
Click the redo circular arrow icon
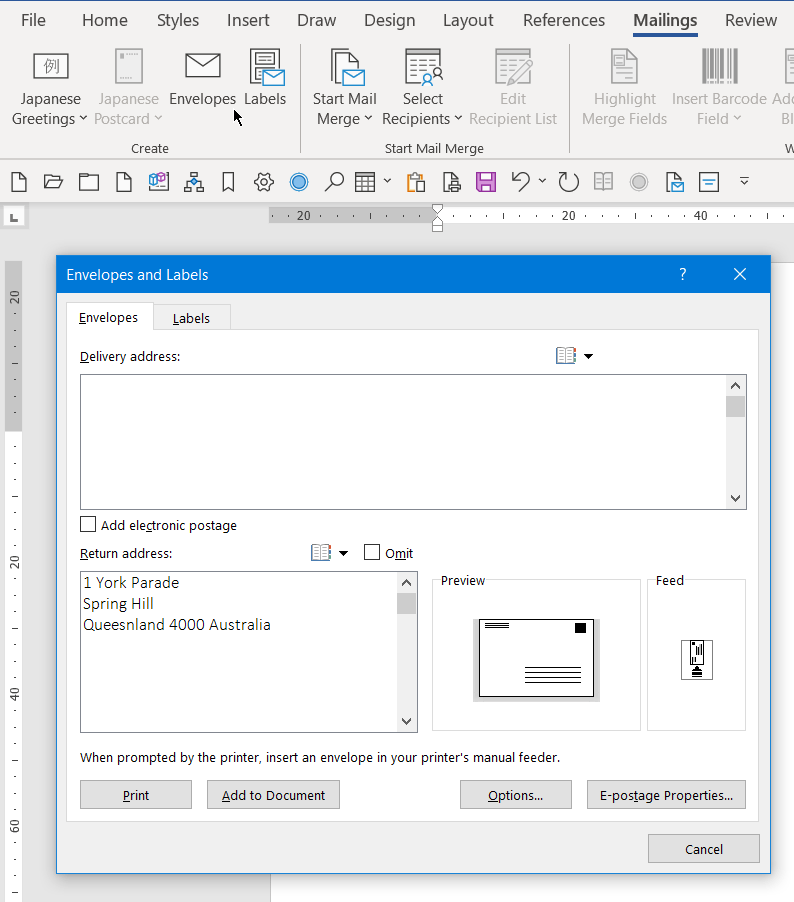tap(568, 182)
